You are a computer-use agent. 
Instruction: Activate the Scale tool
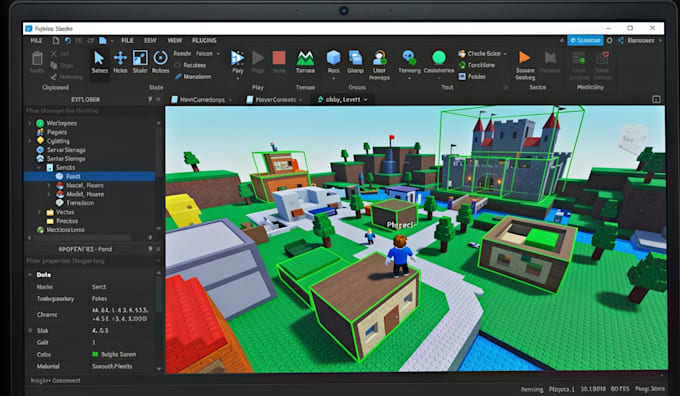140,62
